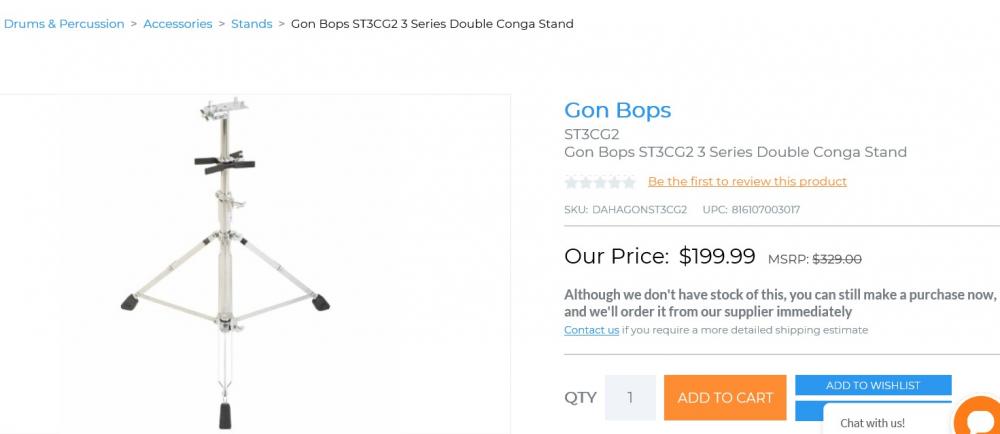
Task: Click the $199.99 price text
Action: click(717, 256)
